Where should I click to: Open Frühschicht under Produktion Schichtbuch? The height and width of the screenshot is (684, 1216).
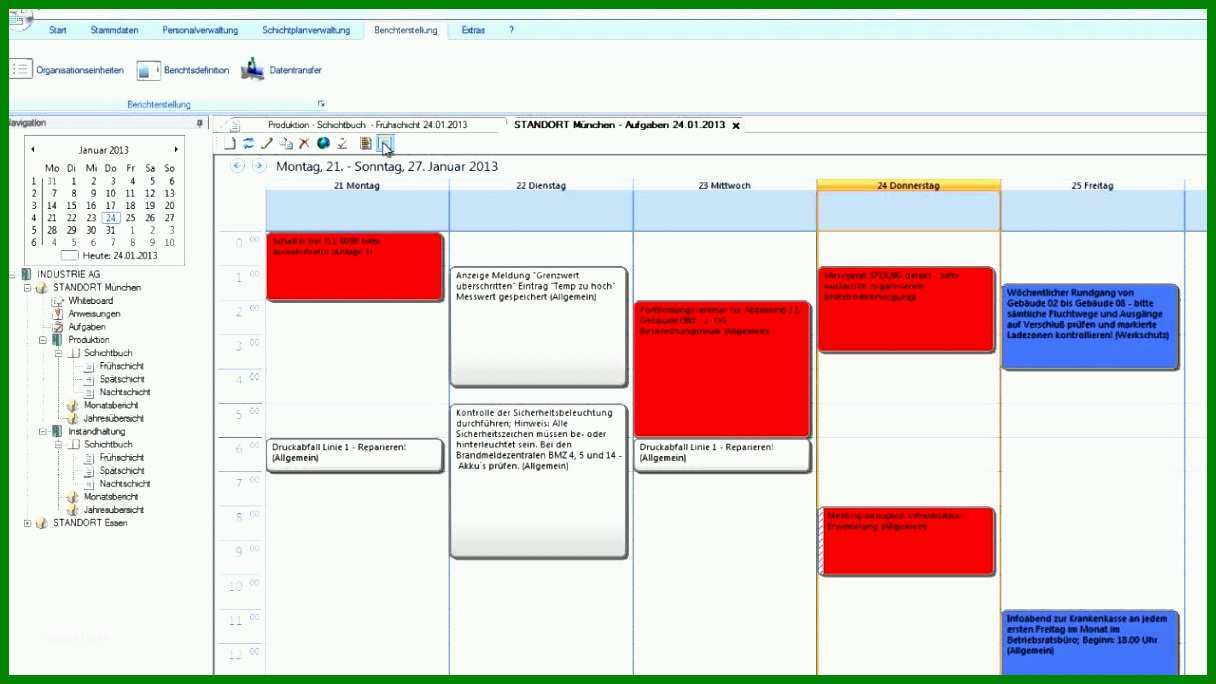coord(122,366)
